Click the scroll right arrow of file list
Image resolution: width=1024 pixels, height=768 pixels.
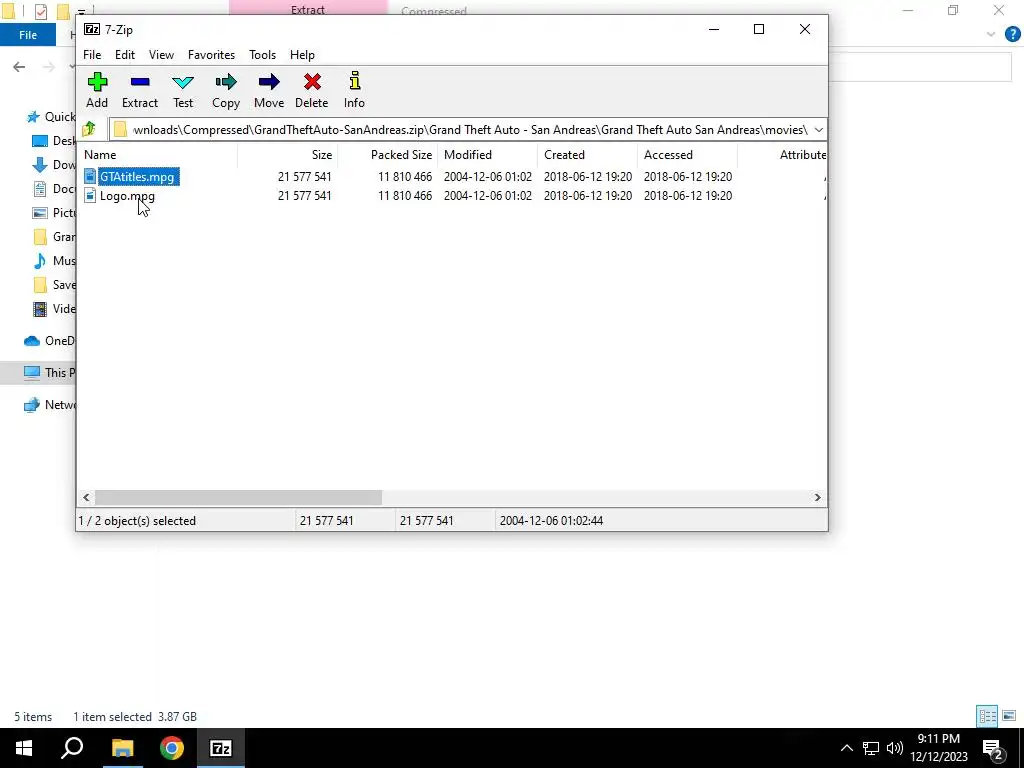point(818,498)
